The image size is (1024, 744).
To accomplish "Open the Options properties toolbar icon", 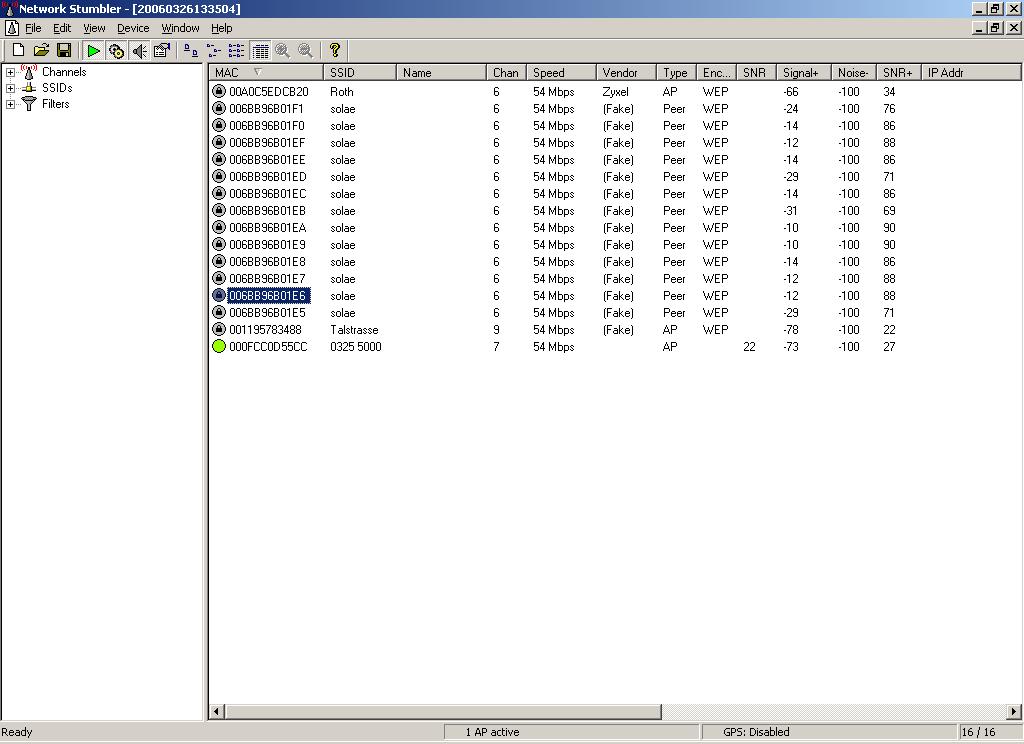I will pyautogui.click(x=161, y=50).
